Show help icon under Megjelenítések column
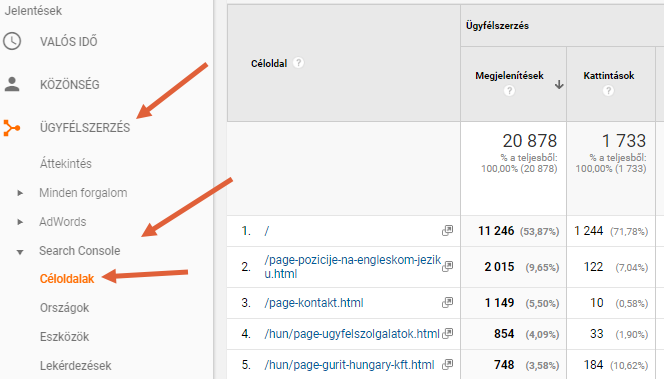Image resolution: width=664 pixels, height=379 pixels. click(x=509, y=91)
